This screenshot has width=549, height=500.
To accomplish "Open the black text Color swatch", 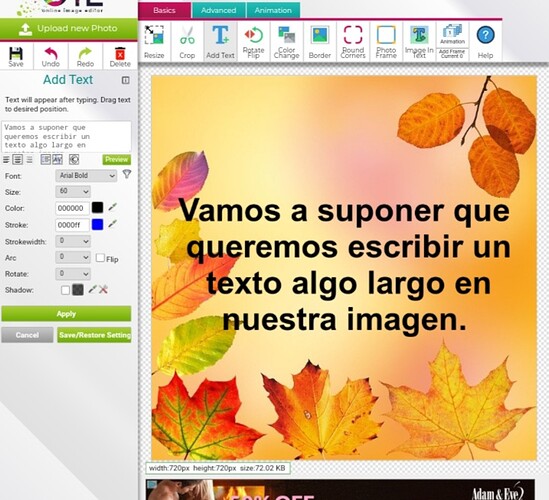I will pyautogui.click(x=97, y=207).
